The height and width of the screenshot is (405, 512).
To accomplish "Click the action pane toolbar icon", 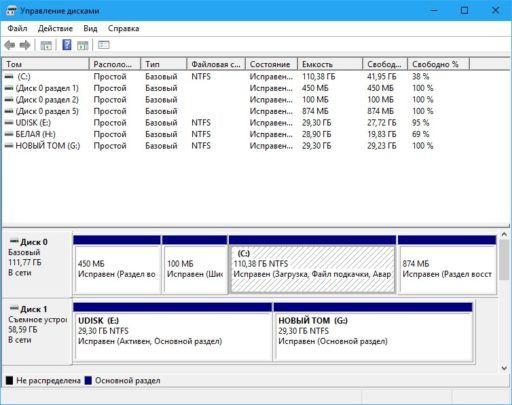I will point(82,45).
